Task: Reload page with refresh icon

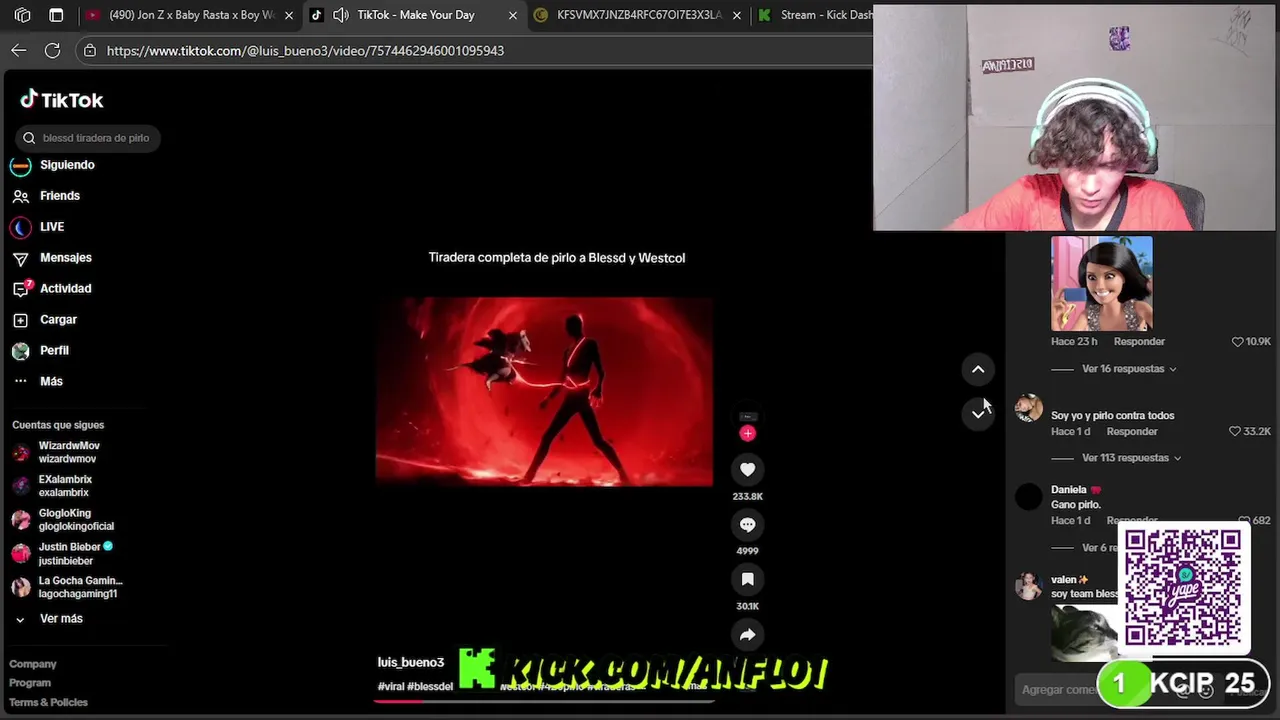Action: (53, 50)
